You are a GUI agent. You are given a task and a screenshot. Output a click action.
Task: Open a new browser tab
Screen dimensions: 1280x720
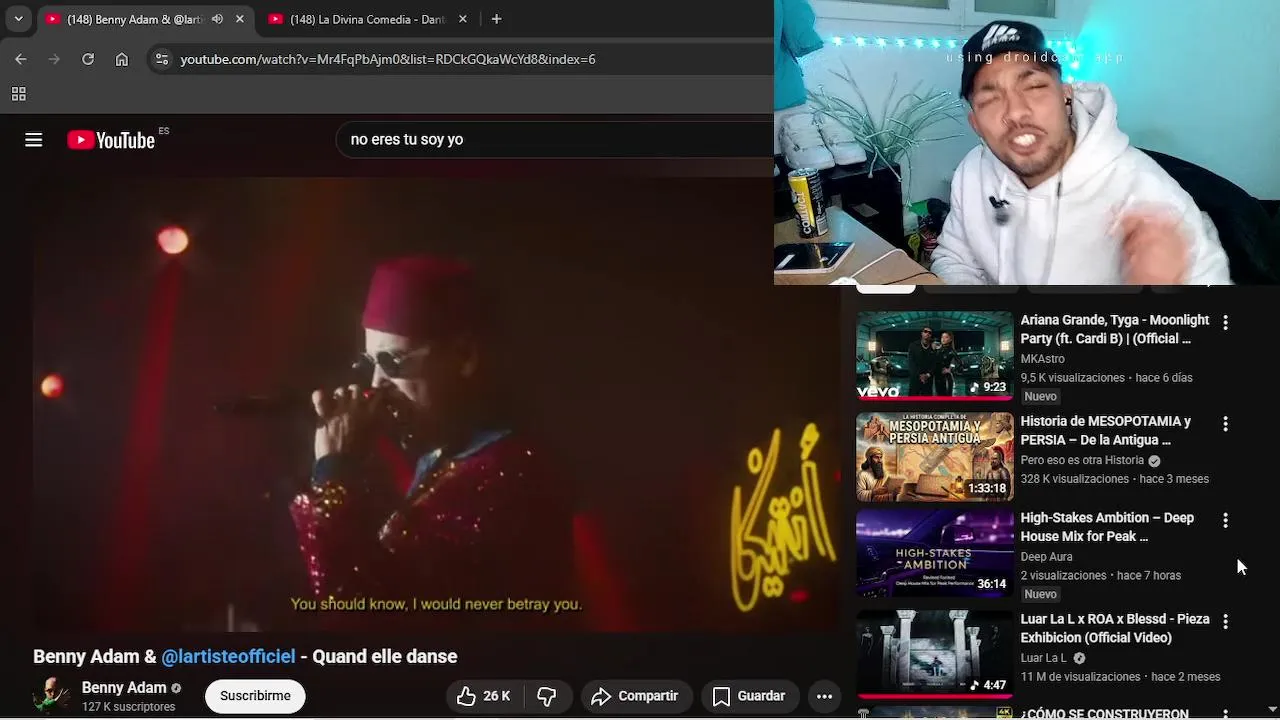coord(496,19)
